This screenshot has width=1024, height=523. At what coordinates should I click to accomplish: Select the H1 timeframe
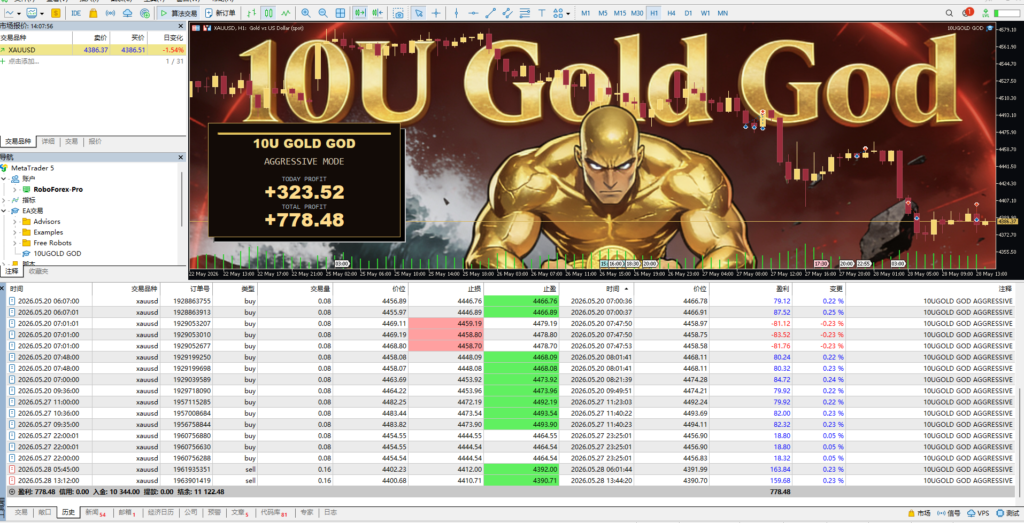point(654,13)
